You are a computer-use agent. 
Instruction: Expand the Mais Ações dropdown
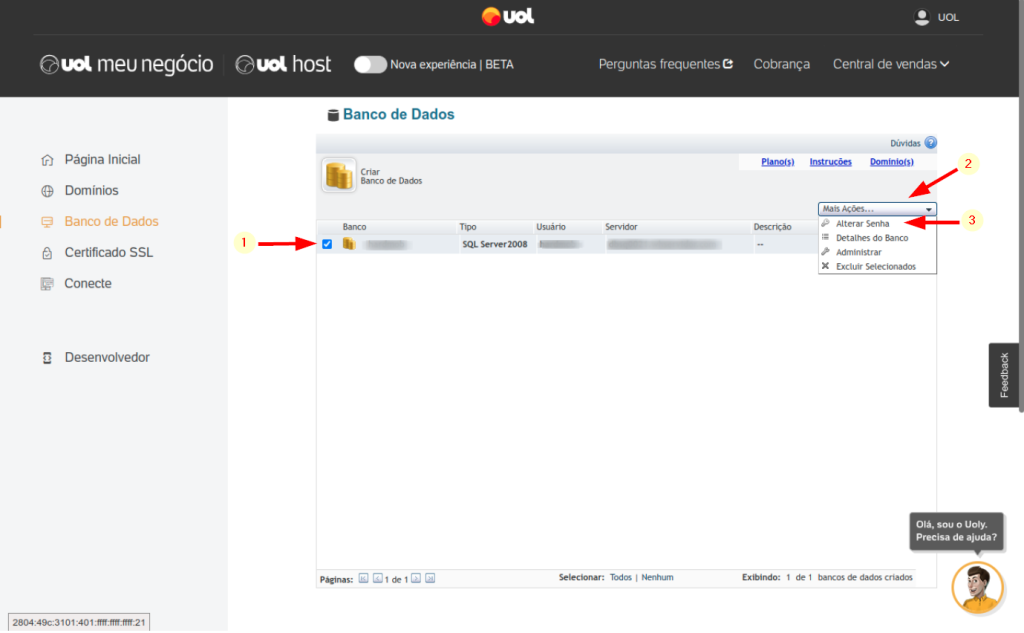coord(877,209)
